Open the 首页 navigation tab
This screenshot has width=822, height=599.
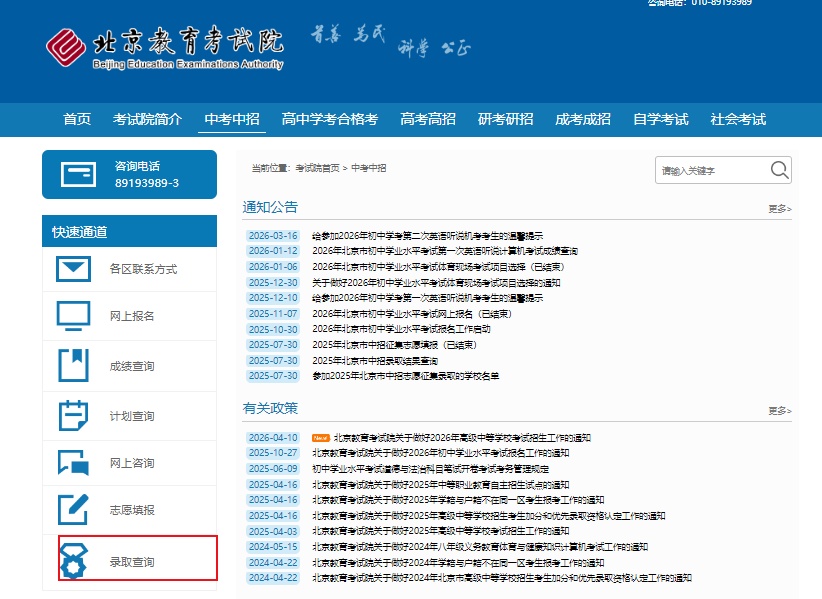click(77, 119)
